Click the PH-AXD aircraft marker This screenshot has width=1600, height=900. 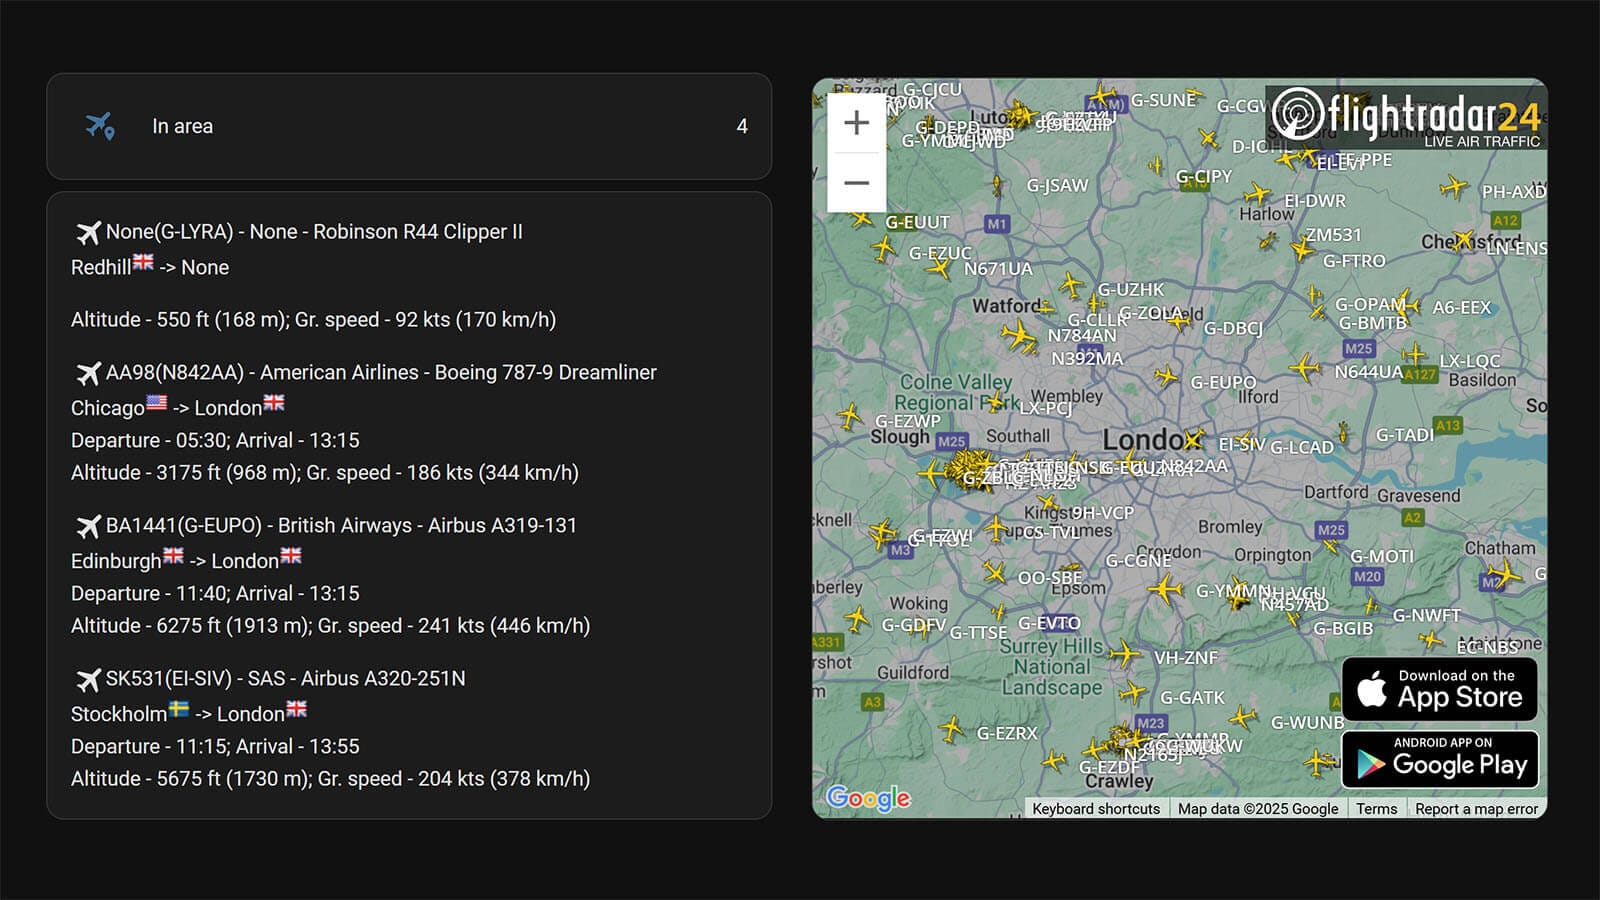[1453, 187]
